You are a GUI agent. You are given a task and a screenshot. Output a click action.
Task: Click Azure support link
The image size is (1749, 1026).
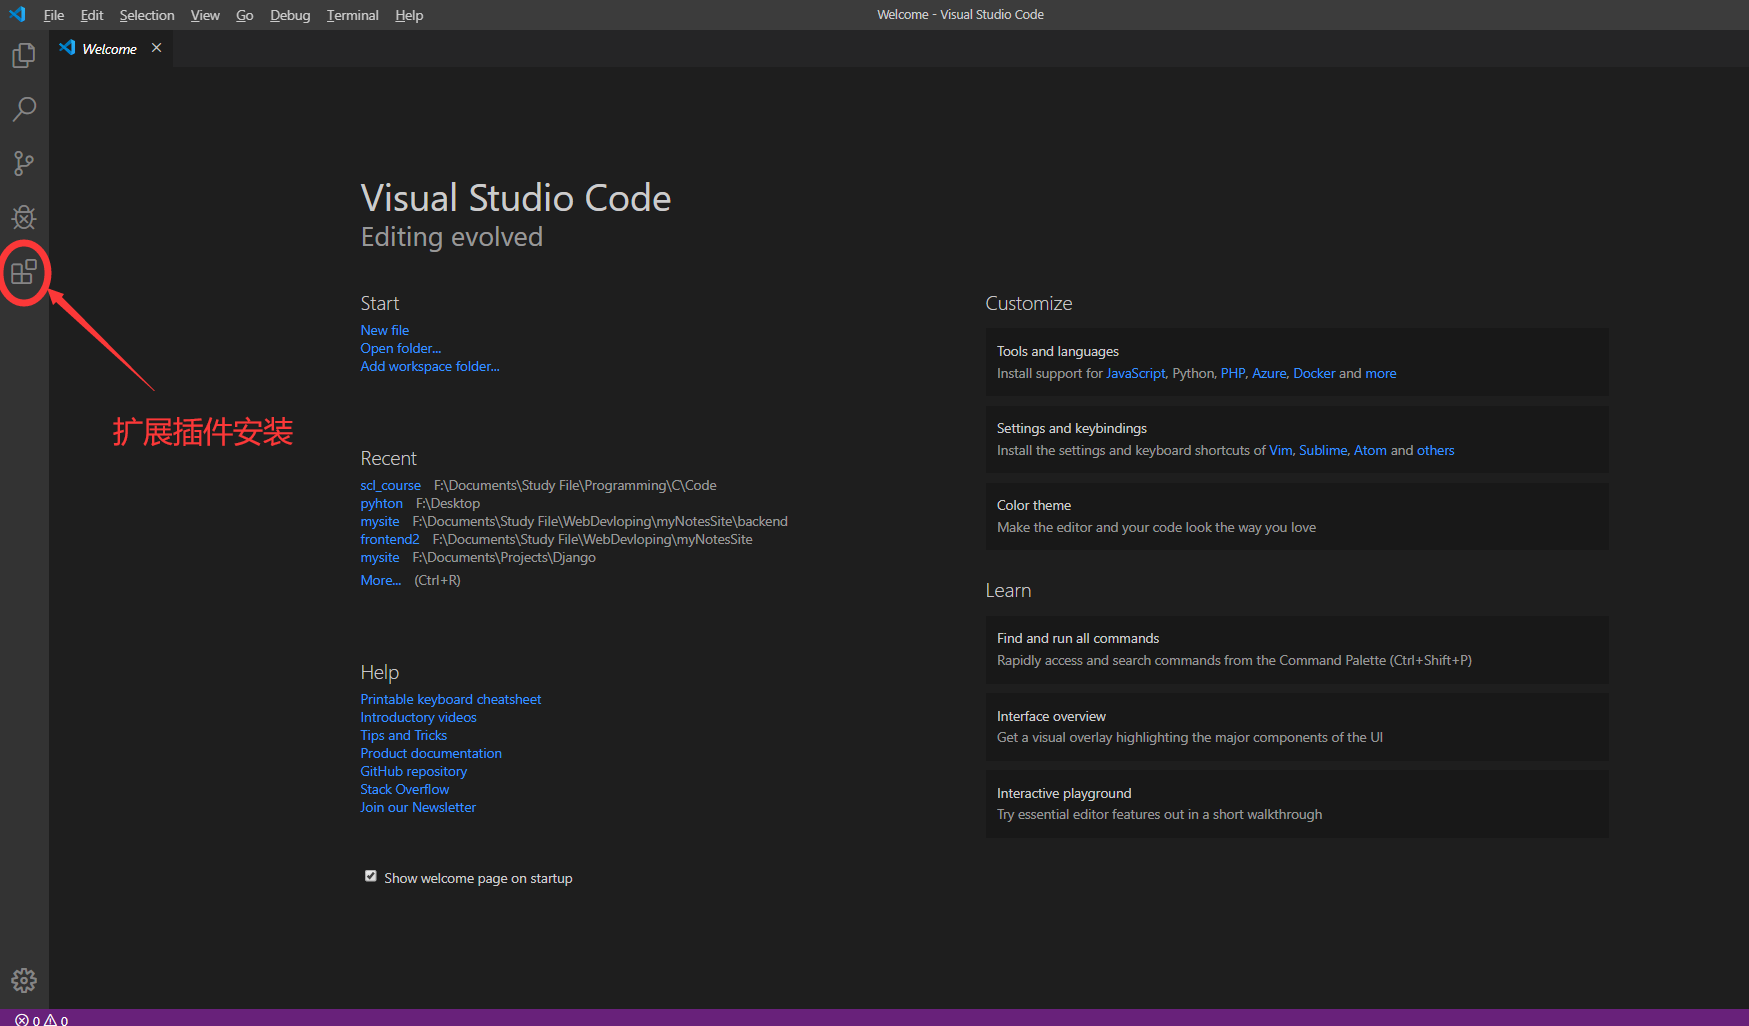[x=1269, y=373]
